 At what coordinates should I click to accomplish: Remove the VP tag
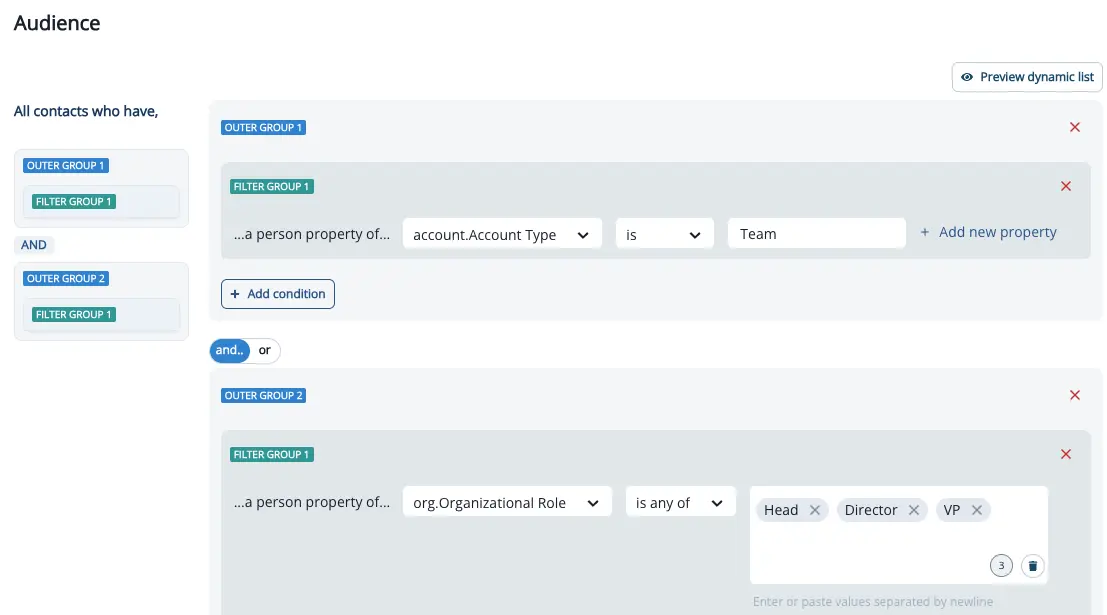tap(978, 509)
